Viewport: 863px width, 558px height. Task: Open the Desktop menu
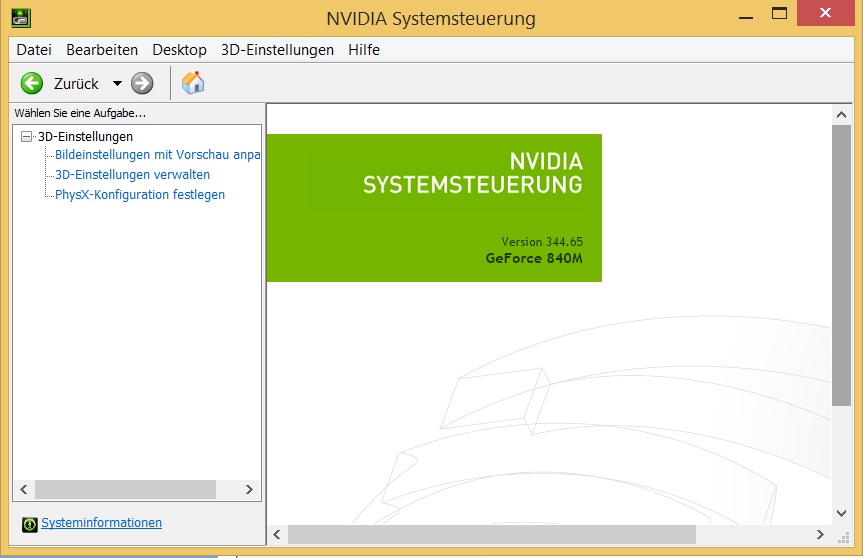pos(179,50)
